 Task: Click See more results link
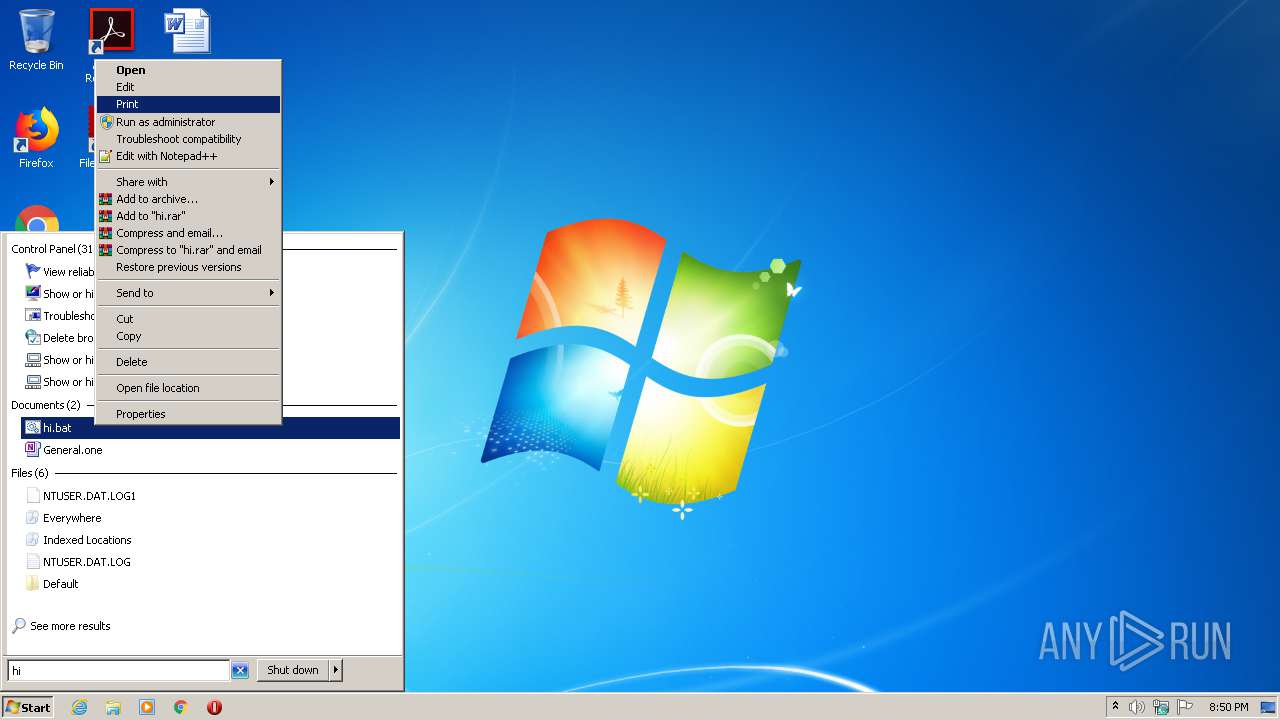[70, 626]
